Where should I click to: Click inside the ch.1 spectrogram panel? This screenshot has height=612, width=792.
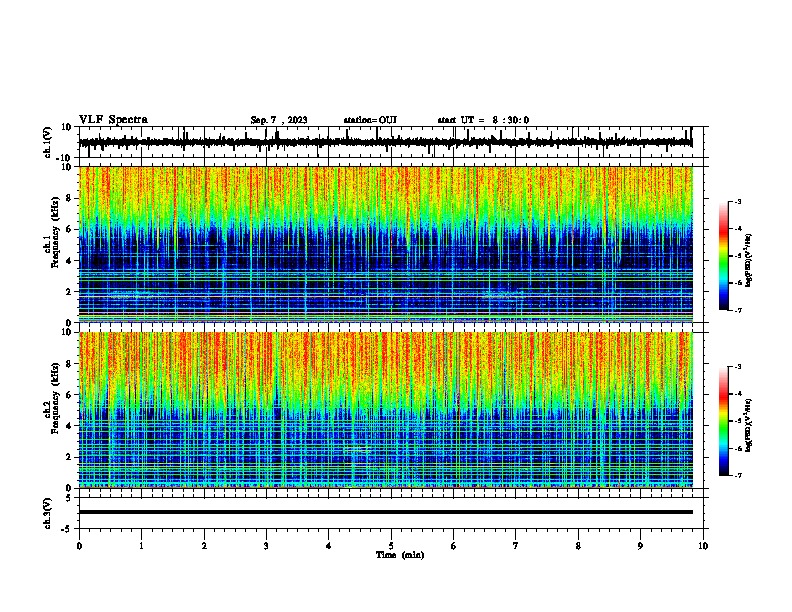coord(386,244)
